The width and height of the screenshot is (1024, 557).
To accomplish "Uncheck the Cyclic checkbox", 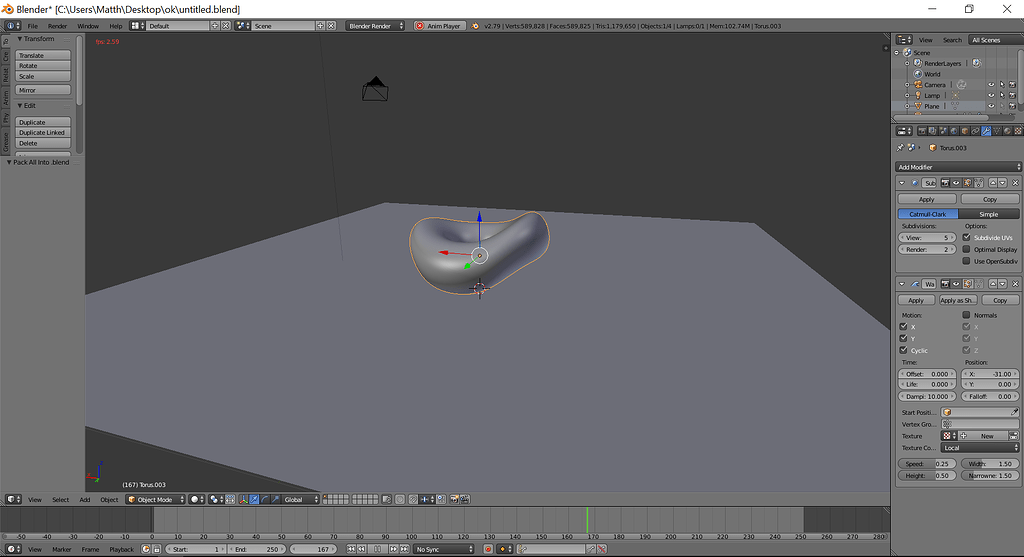I will (x=903, y=350).
